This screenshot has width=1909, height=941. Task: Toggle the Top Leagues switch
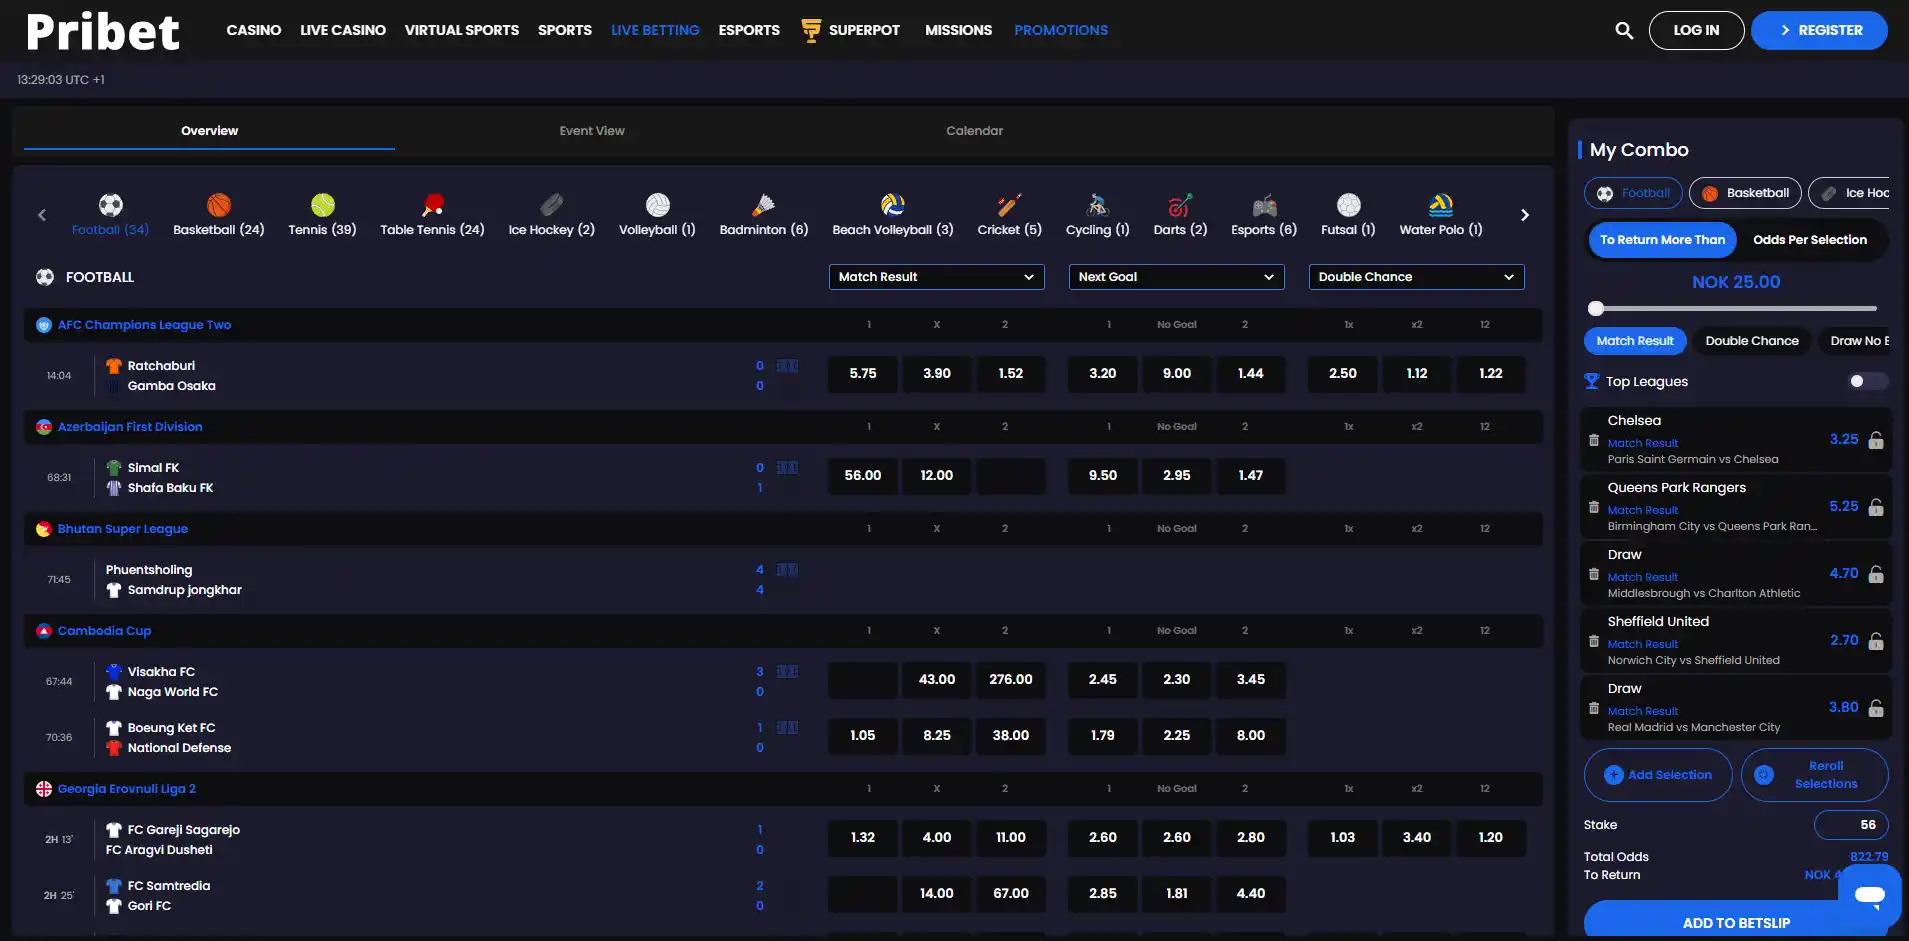click(1868, 381)
